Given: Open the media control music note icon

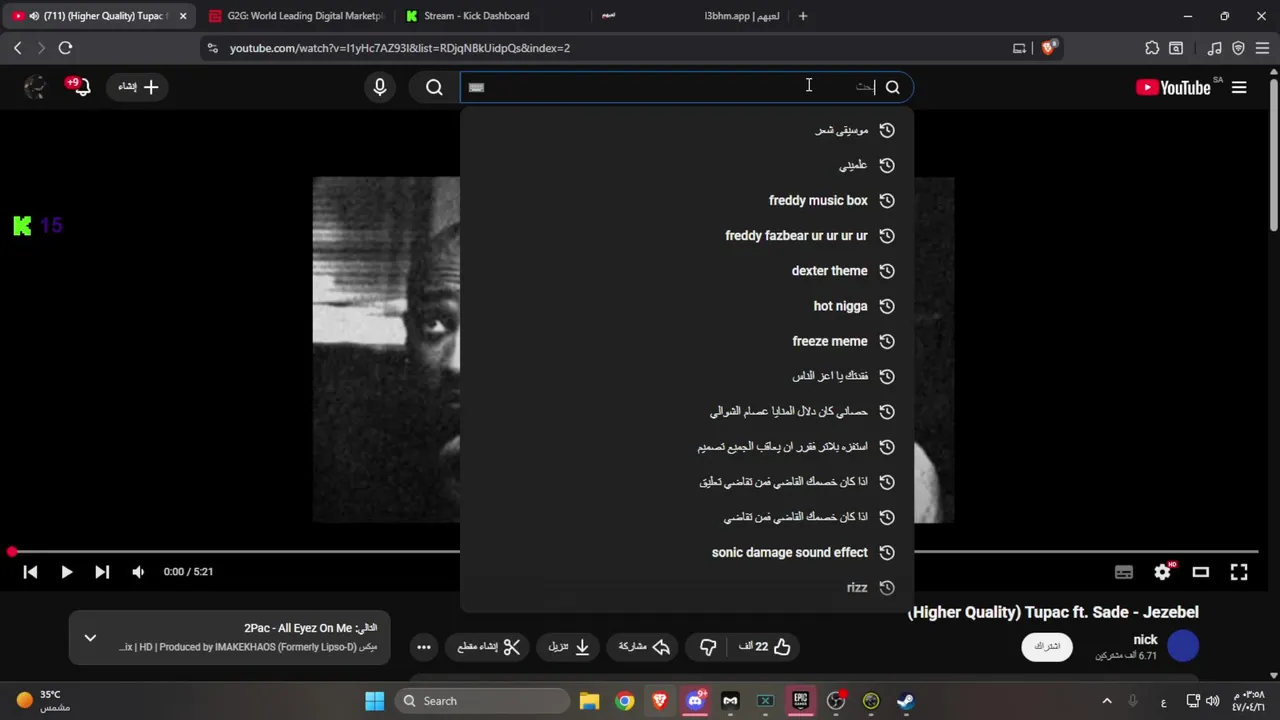Looking at the screenshot, I should 1214,48.
